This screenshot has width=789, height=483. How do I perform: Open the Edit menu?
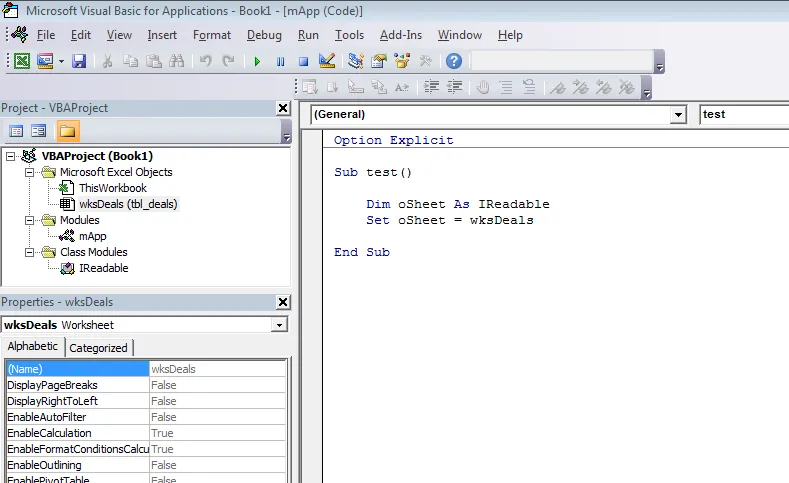pos(81,35)
